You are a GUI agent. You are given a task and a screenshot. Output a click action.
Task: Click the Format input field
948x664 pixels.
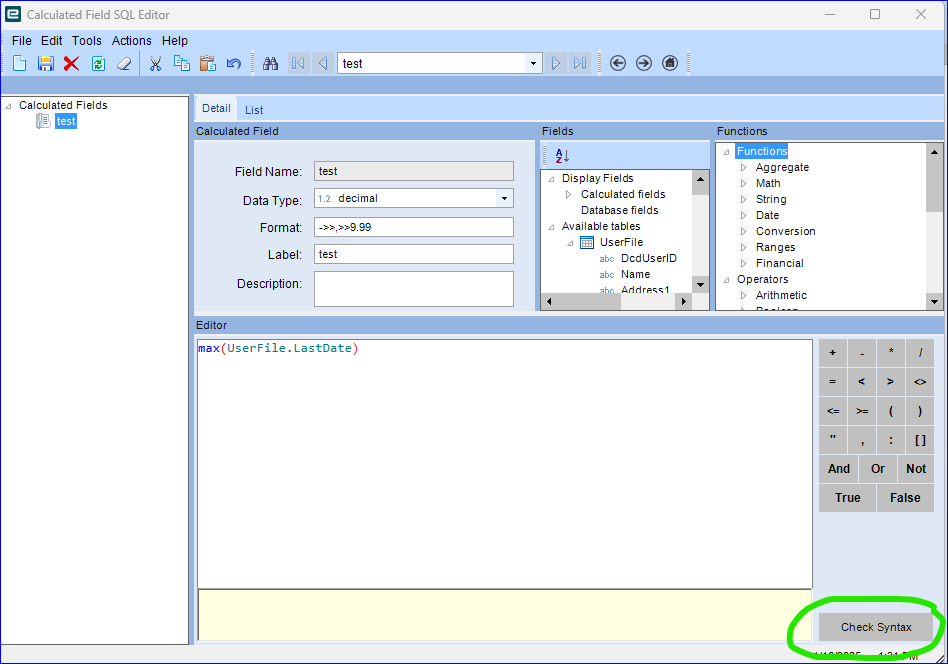(414, 227)
